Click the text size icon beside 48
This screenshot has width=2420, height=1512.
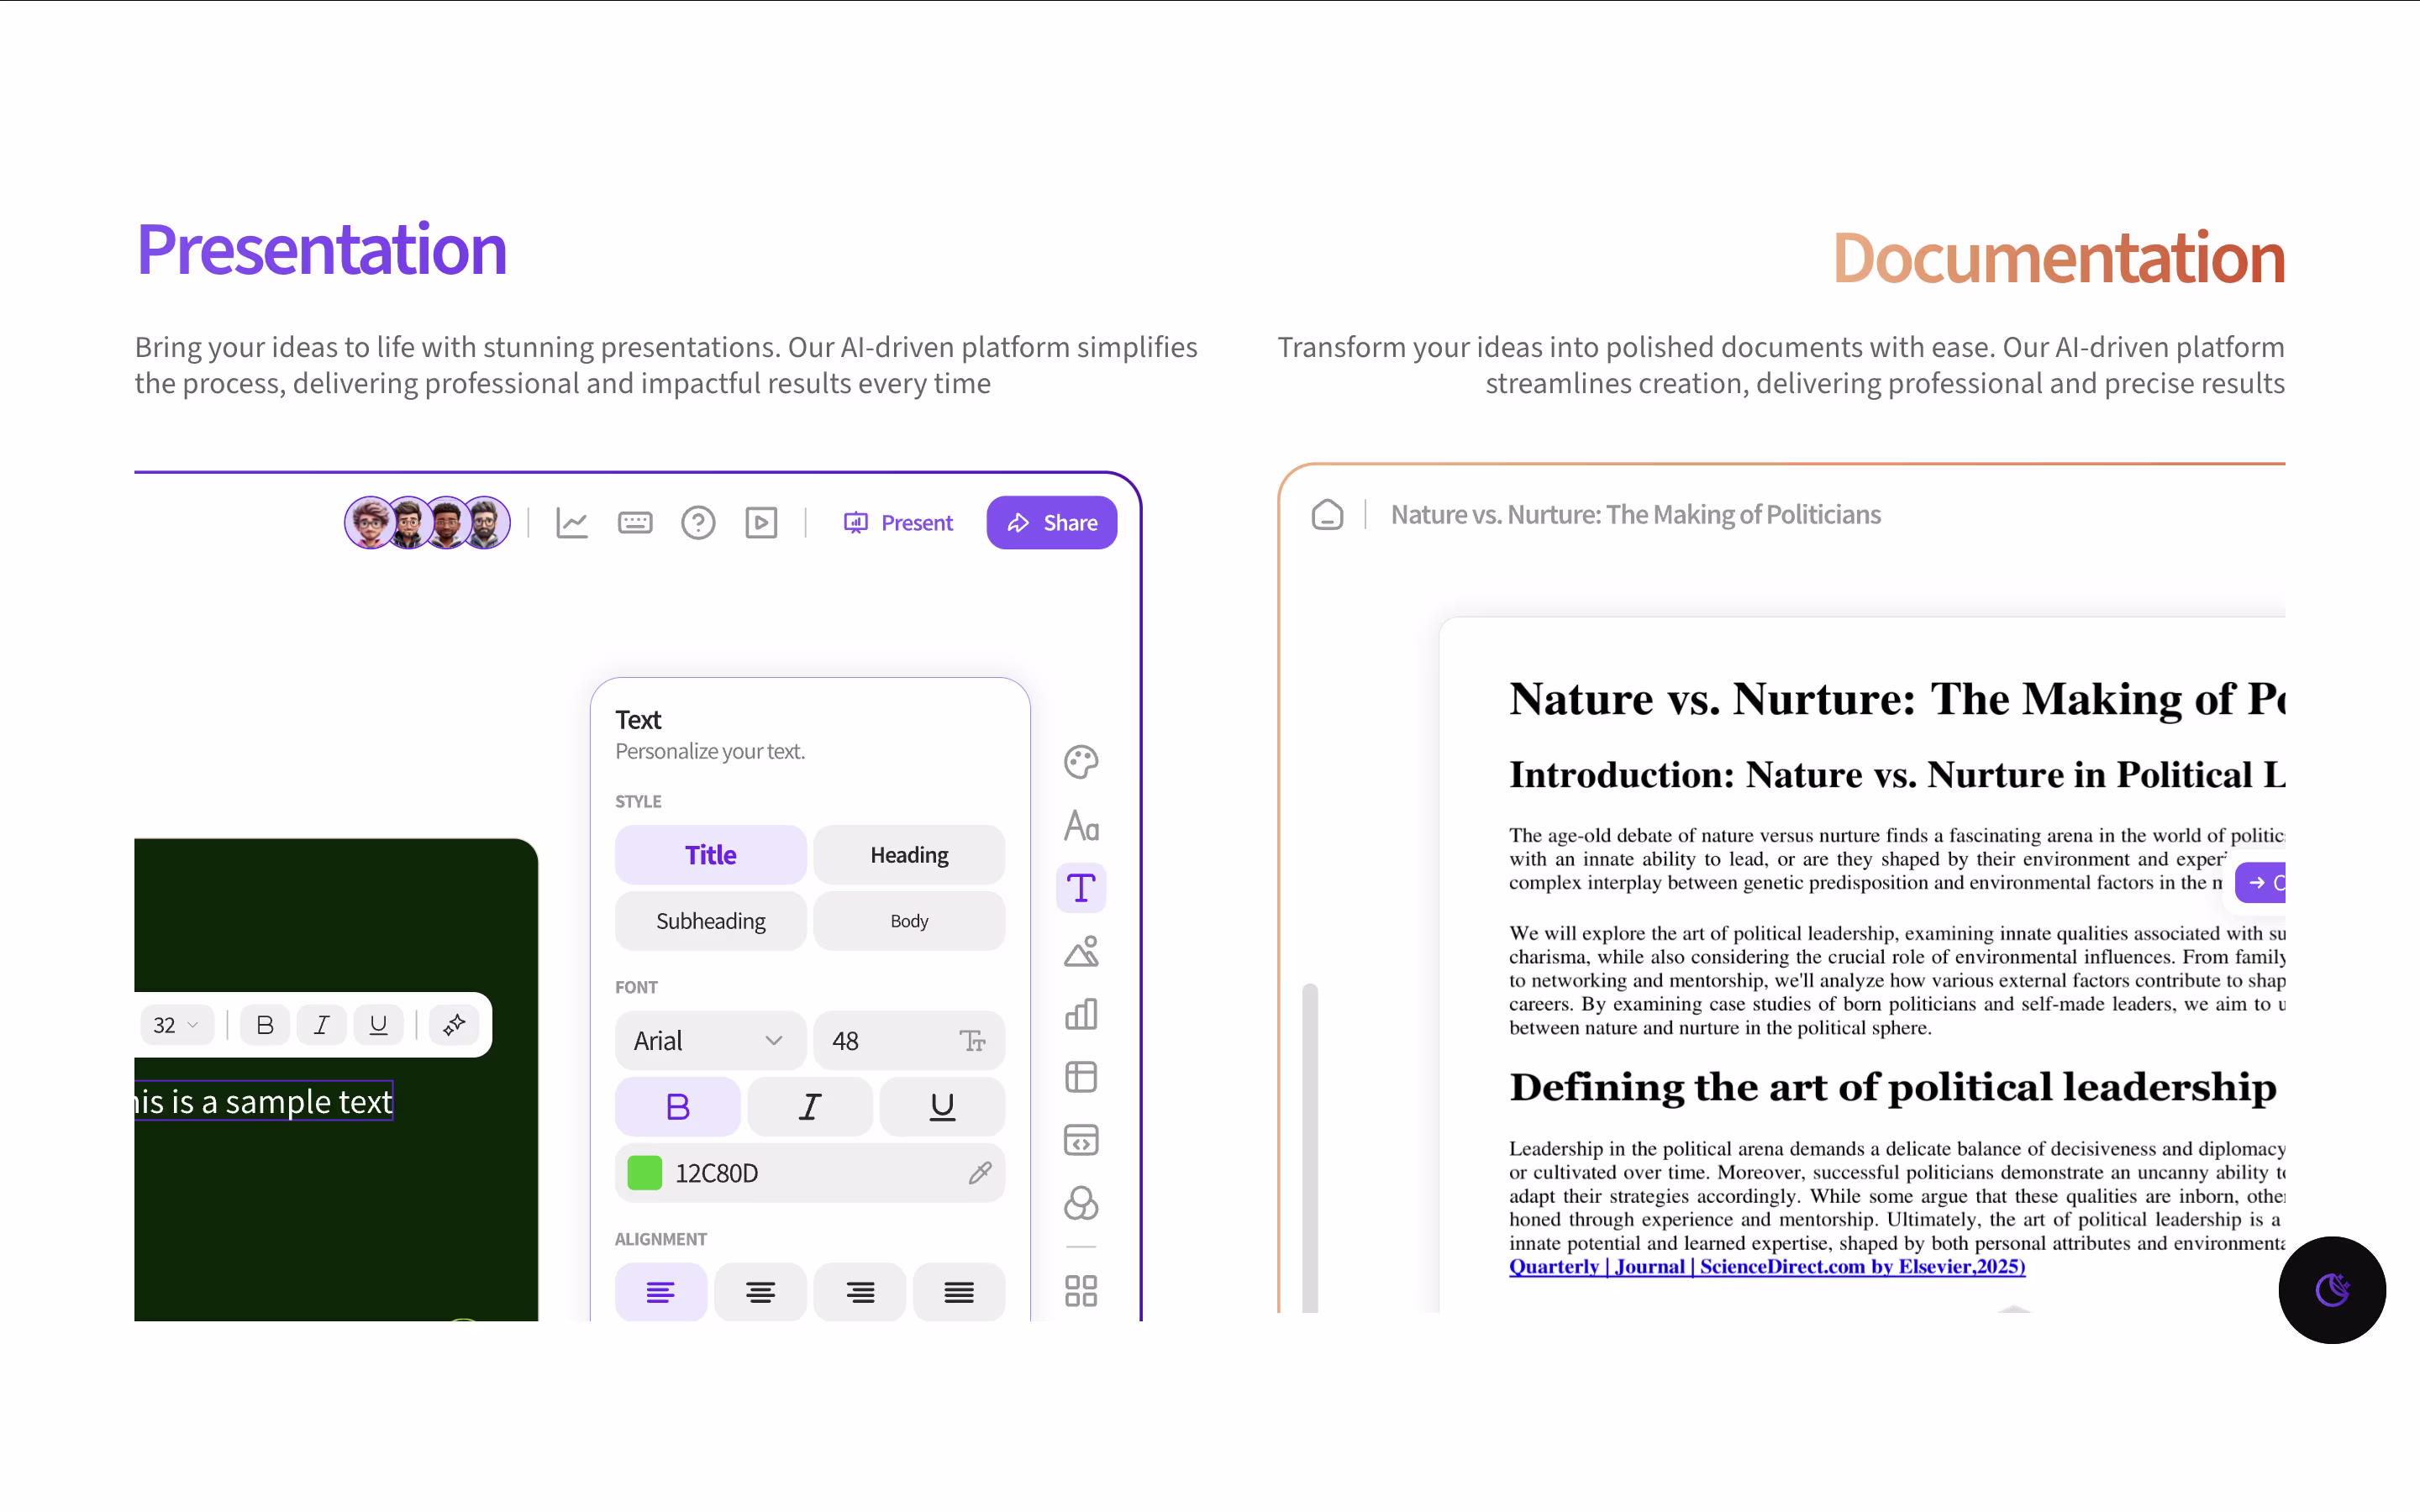tap(972, 1041)
